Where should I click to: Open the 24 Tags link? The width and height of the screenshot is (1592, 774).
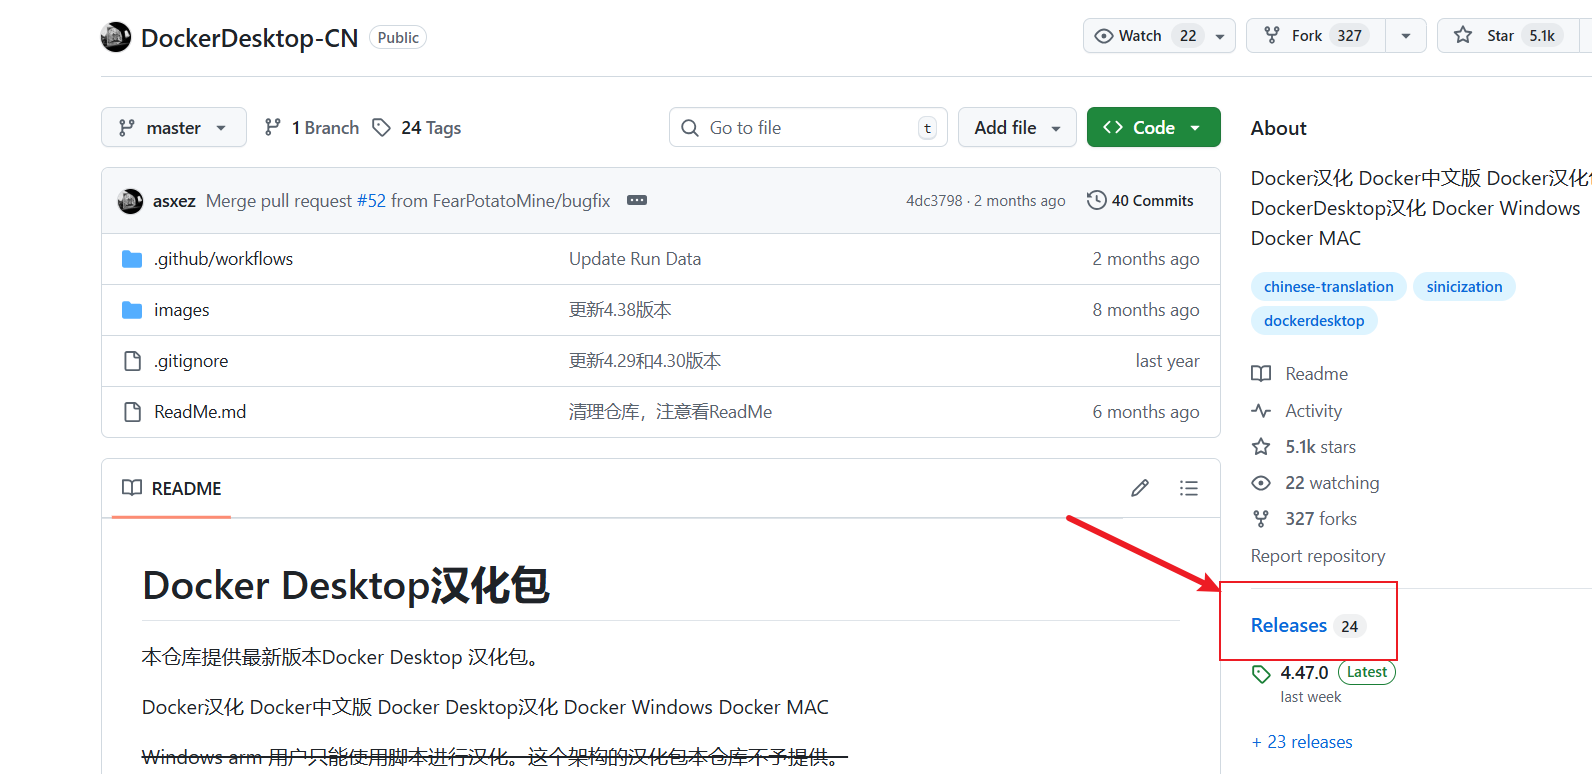[416, 127]
